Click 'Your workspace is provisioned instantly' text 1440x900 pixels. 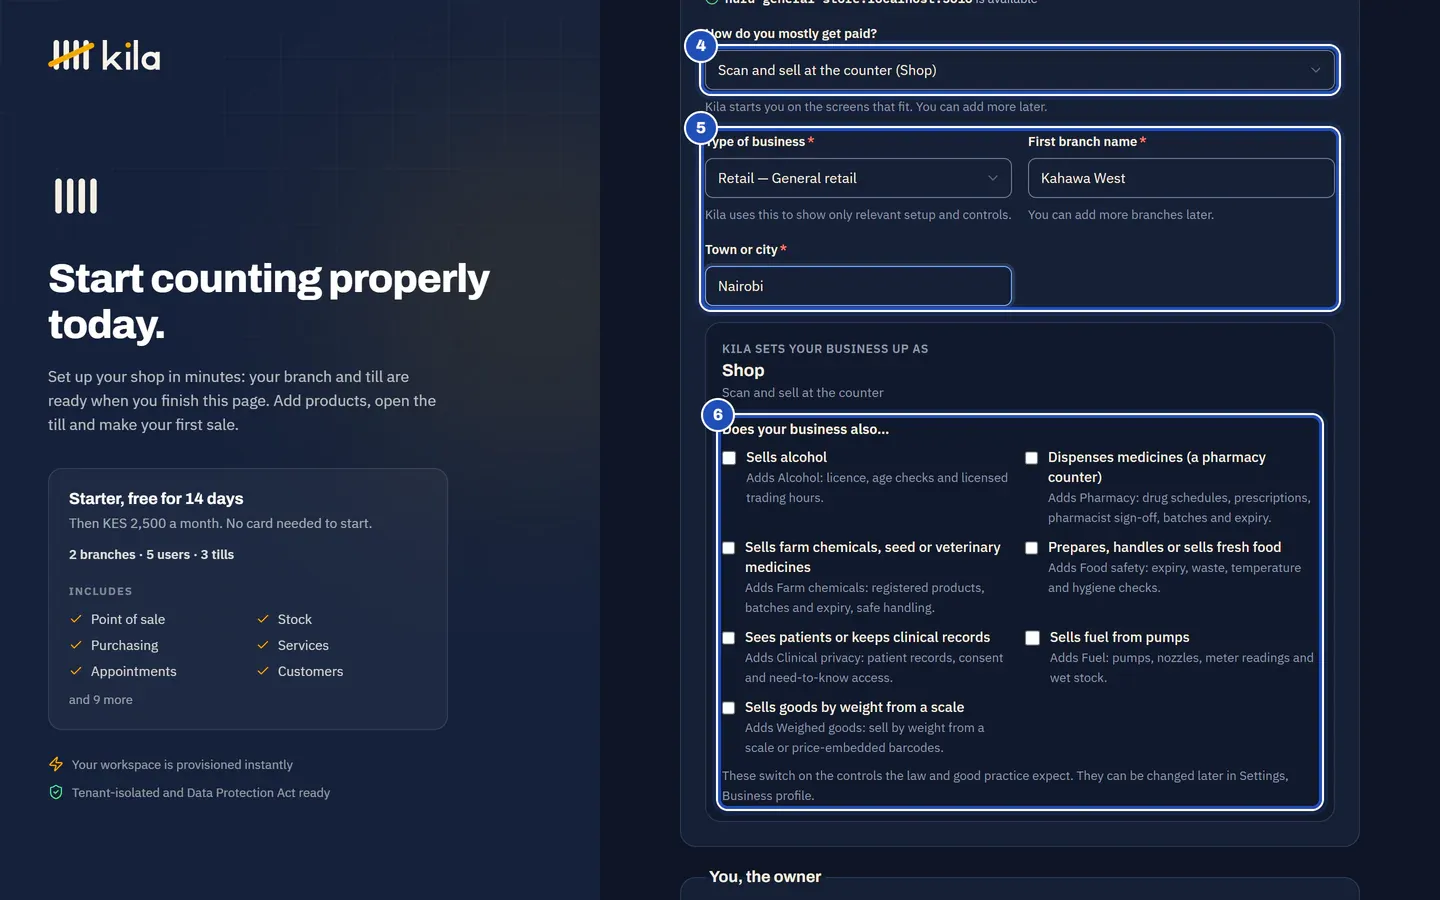coord(182,765)
